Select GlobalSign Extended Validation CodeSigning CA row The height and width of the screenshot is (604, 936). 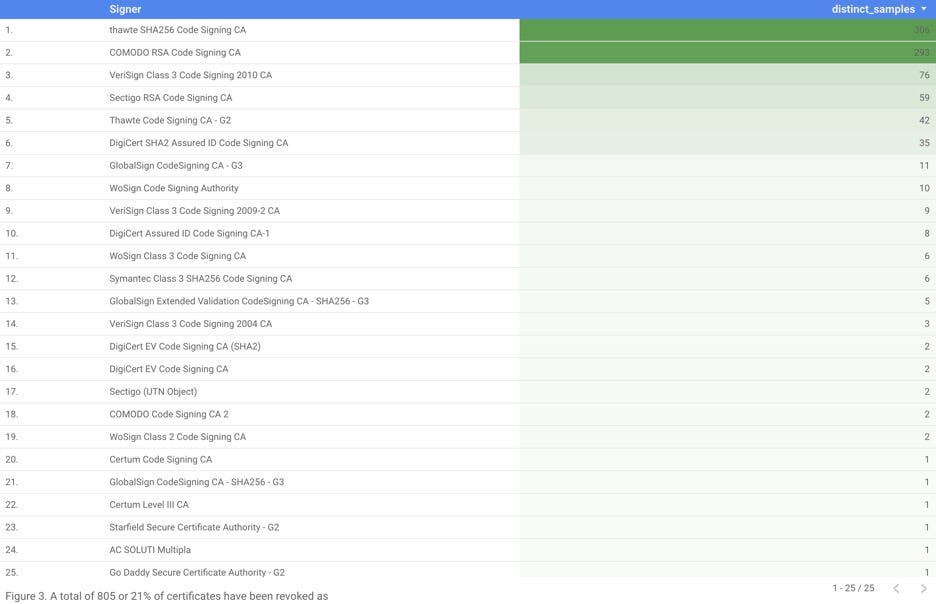(468, 301)
